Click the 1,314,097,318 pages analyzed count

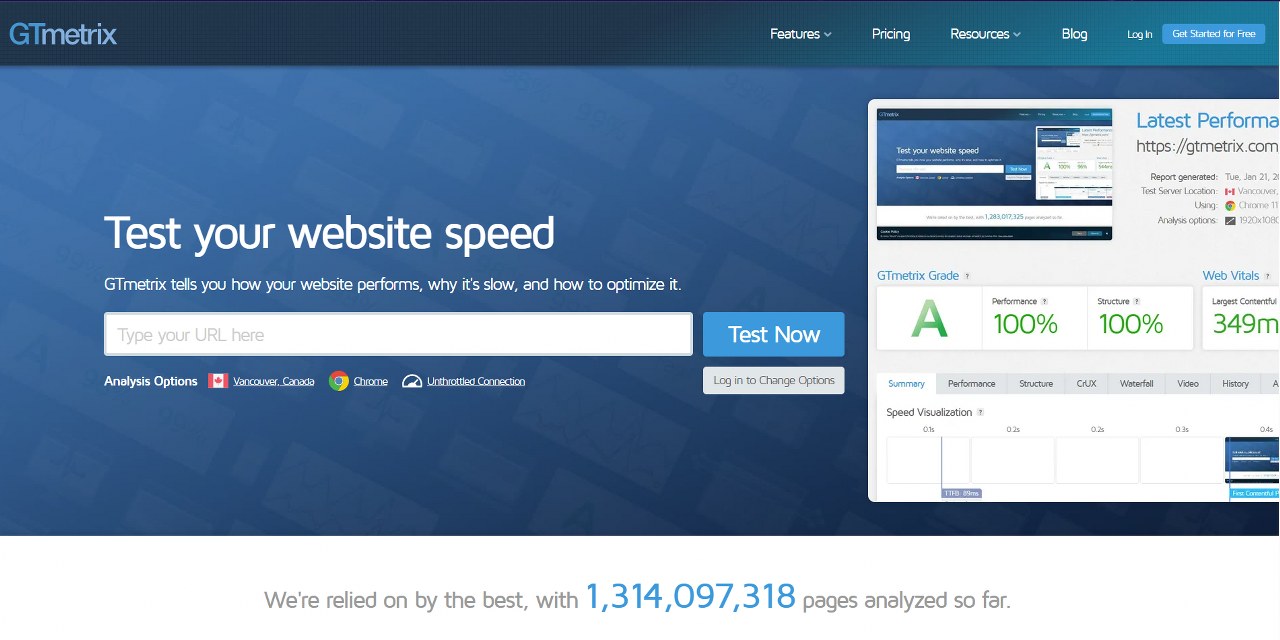pyautogui.click(x=690, y=597)
